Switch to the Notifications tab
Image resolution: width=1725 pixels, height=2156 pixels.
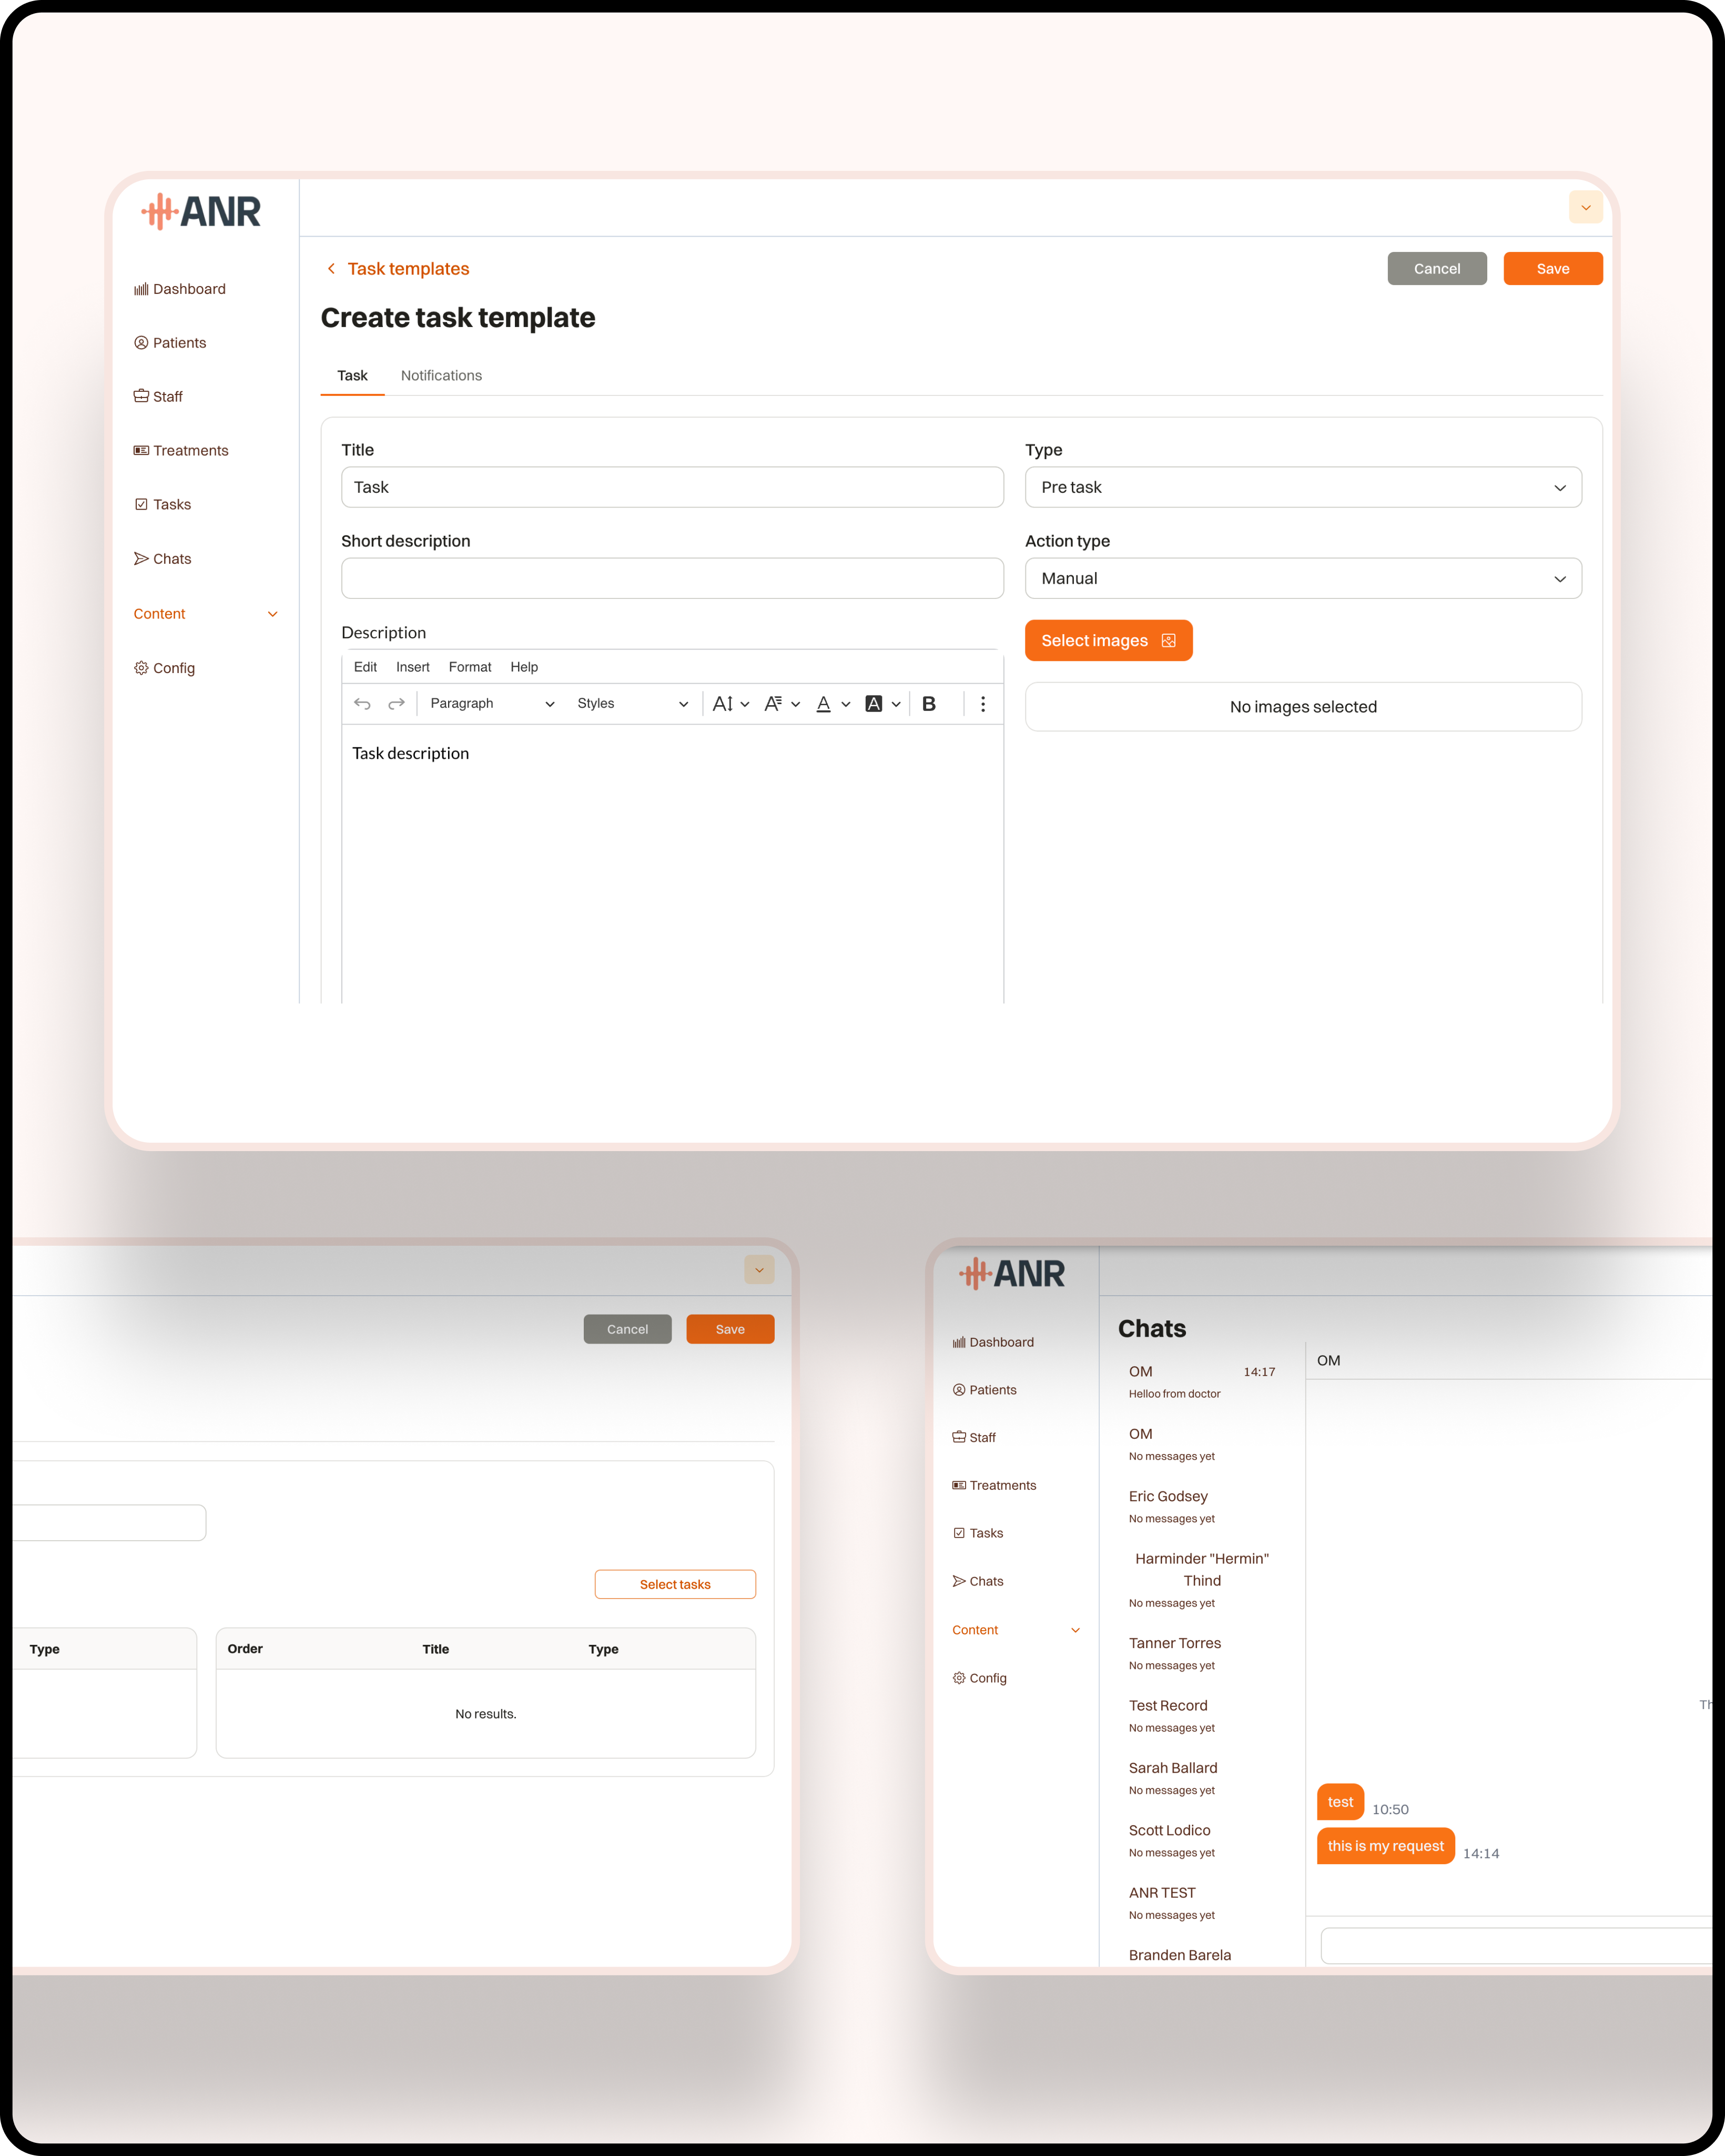441,376
